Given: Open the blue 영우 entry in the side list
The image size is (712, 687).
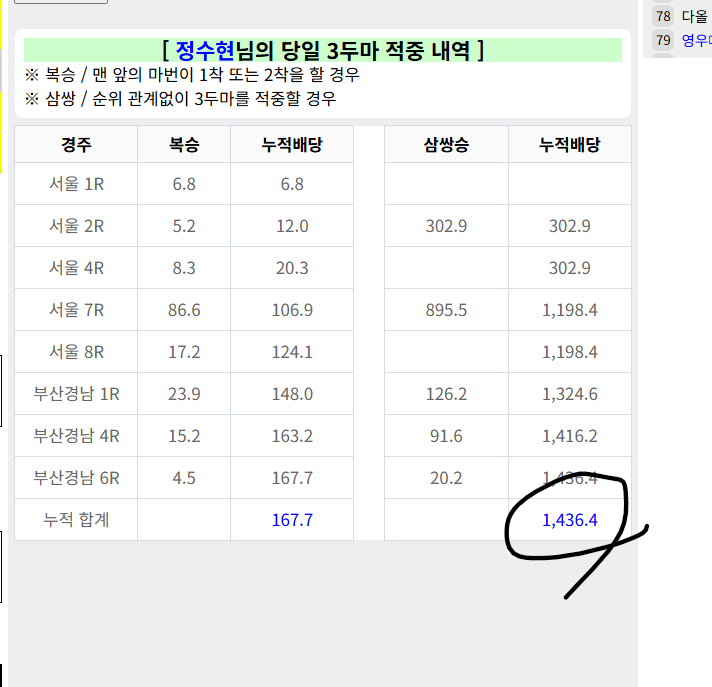Looking at the screenshot, I should (x=696, y=40).
